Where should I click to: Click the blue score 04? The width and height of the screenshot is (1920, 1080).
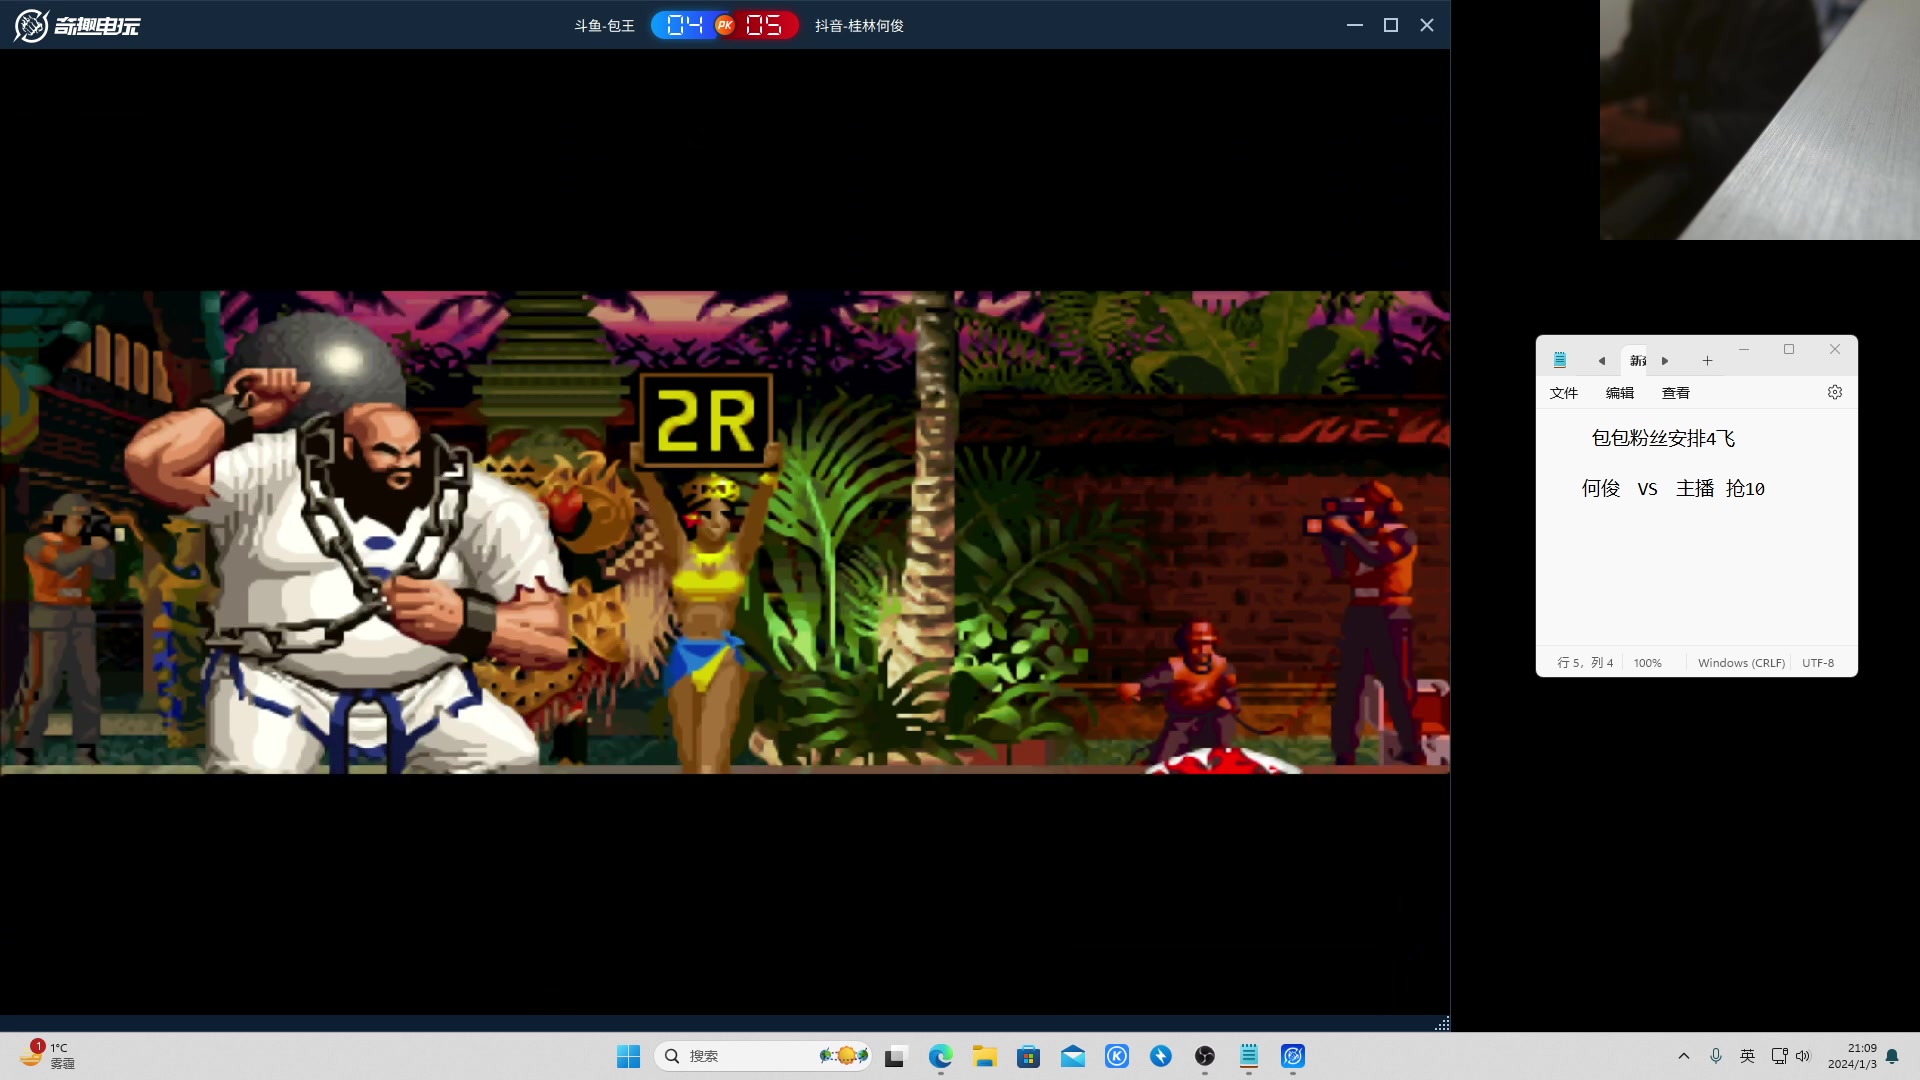click(x=685, y=25)
